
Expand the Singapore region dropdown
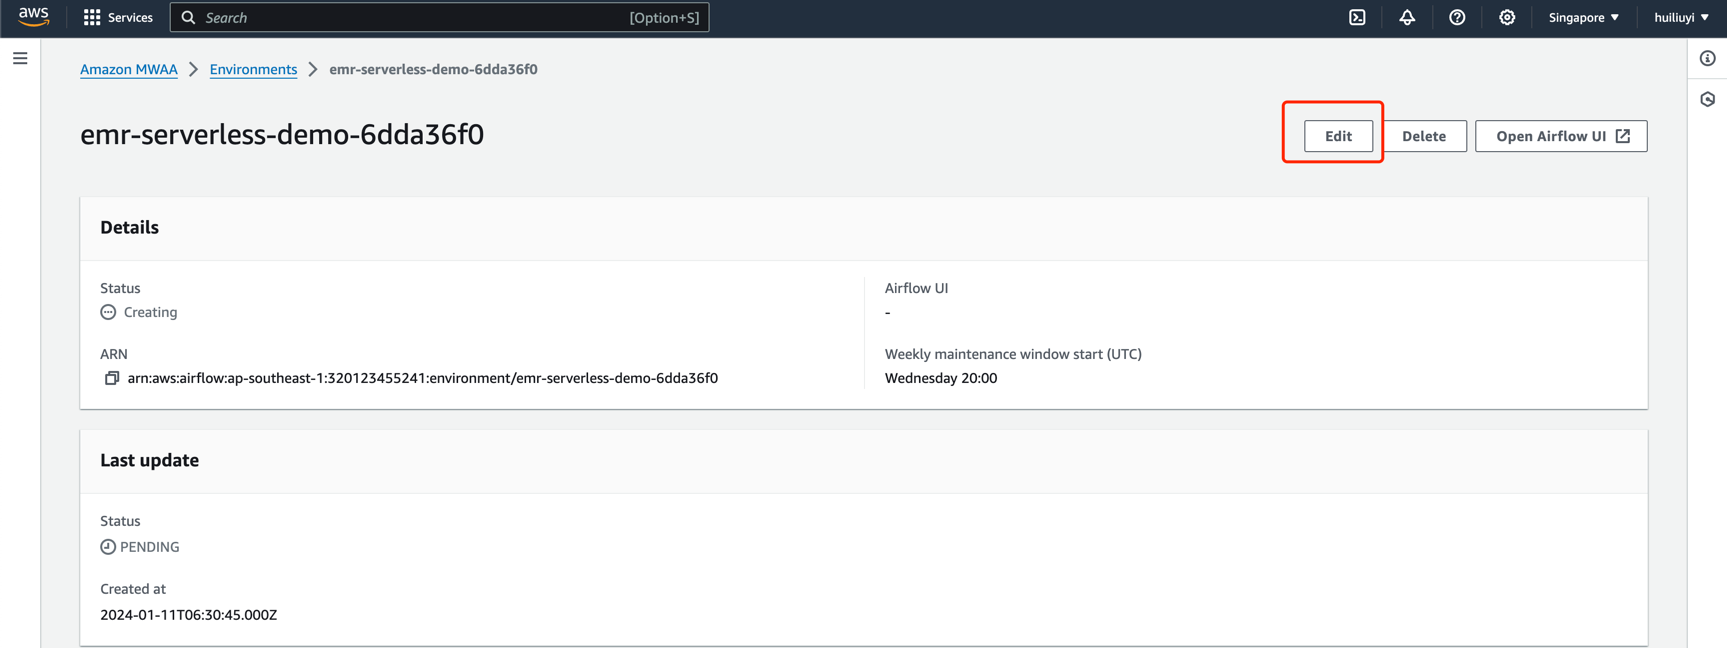(x=1583, y=17)
